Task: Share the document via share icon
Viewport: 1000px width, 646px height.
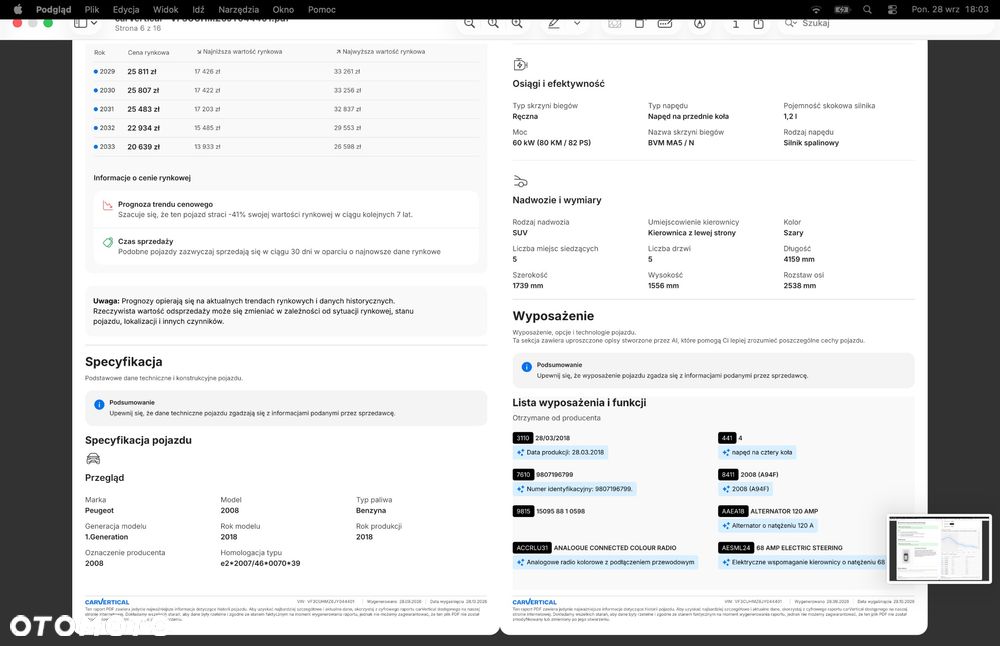Action: coord(758,24)
